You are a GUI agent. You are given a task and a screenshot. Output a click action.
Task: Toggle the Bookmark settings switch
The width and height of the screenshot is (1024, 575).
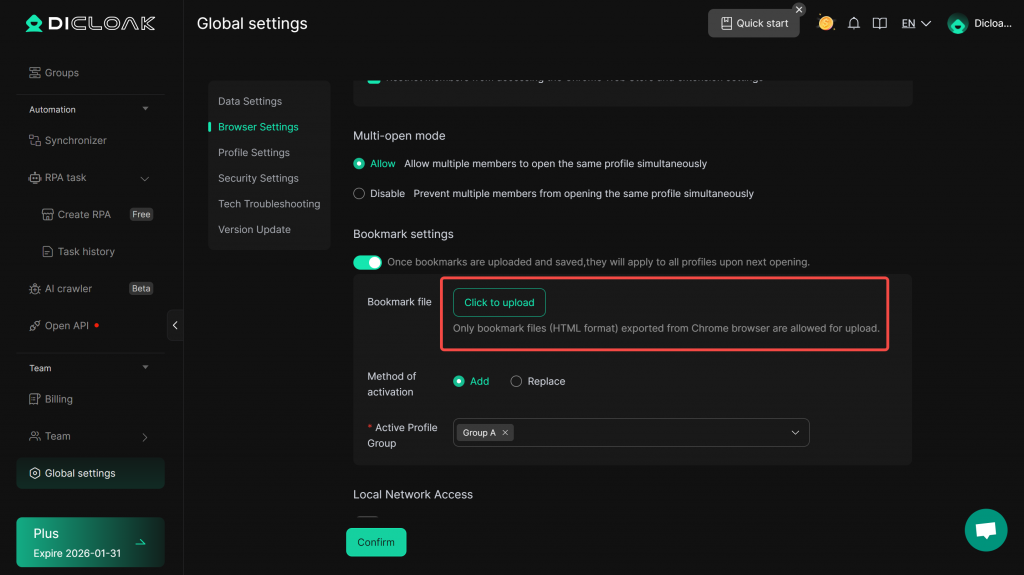[368, 262]
